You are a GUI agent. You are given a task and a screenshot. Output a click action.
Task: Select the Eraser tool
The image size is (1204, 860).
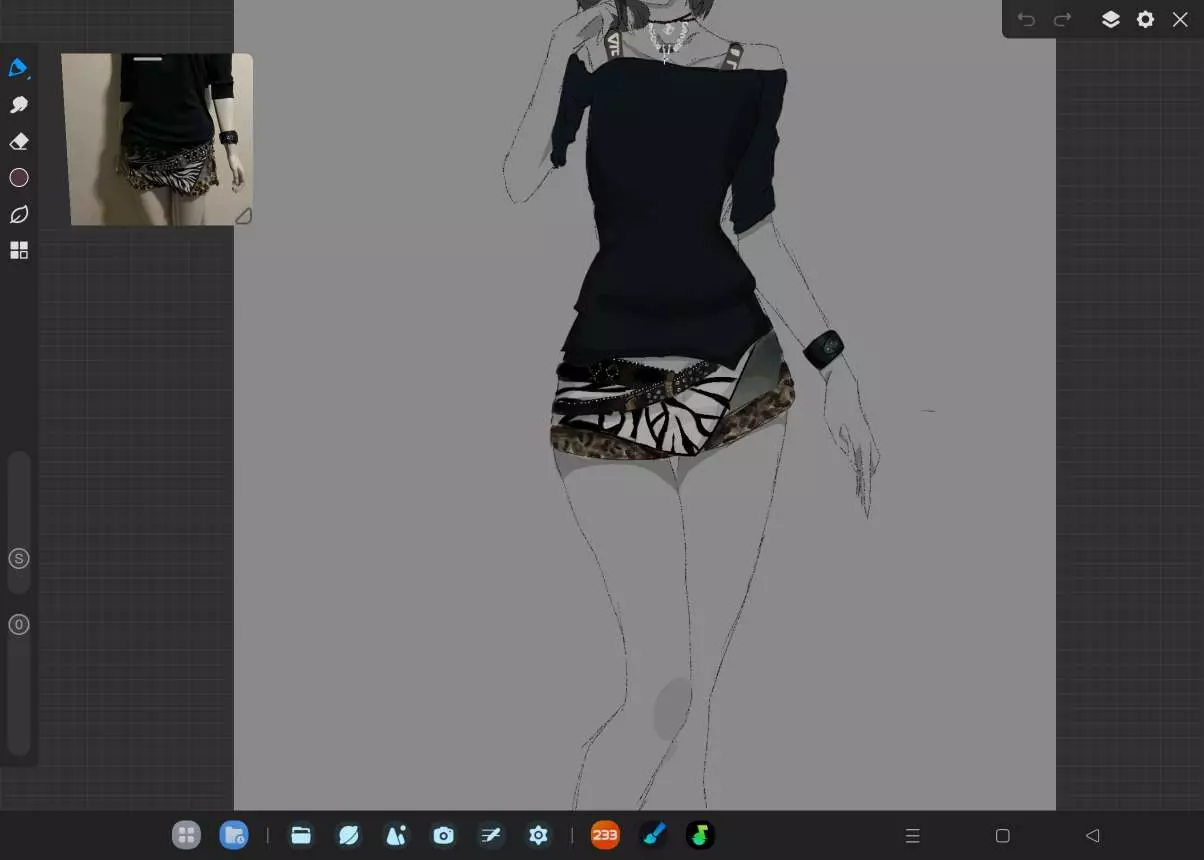pyautogui.click(x=18, y=142)
